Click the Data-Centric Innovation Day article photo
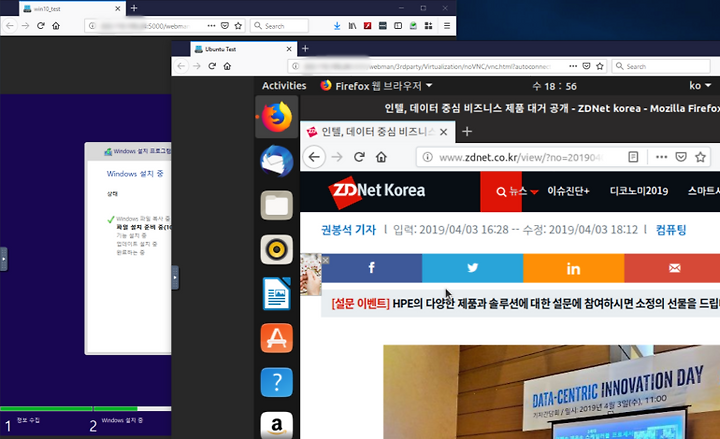Viewport: 720px width, 439px height. (x=551, y=392)
